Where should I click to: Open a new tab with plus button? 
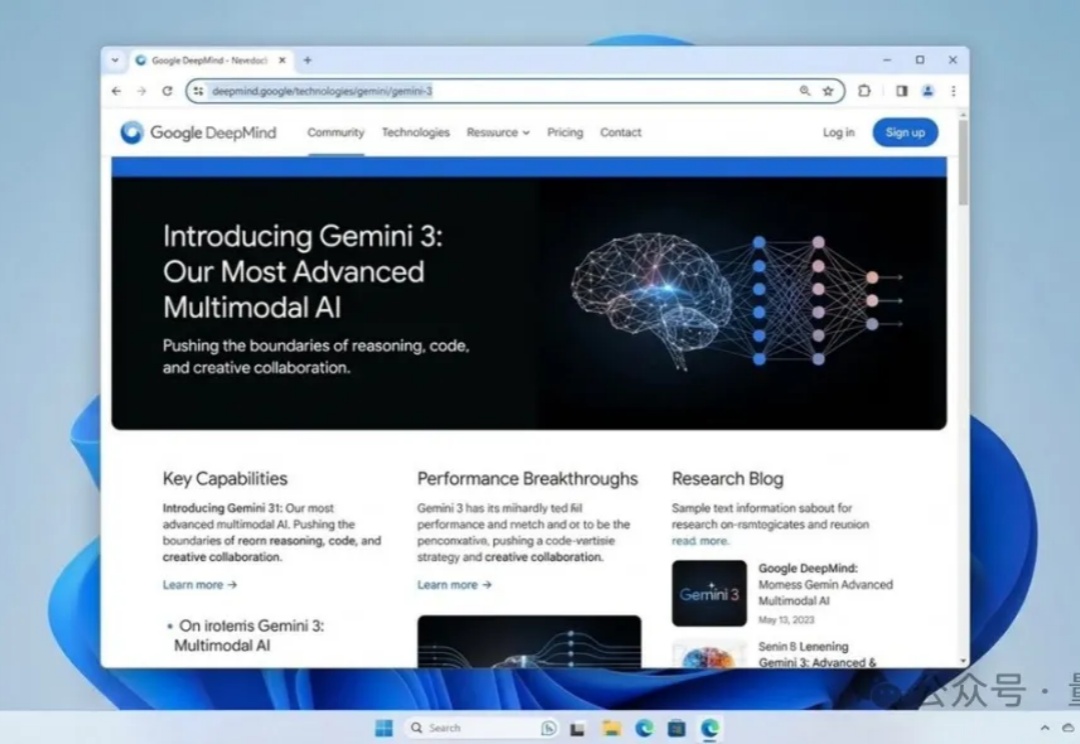tap(307, 60)
